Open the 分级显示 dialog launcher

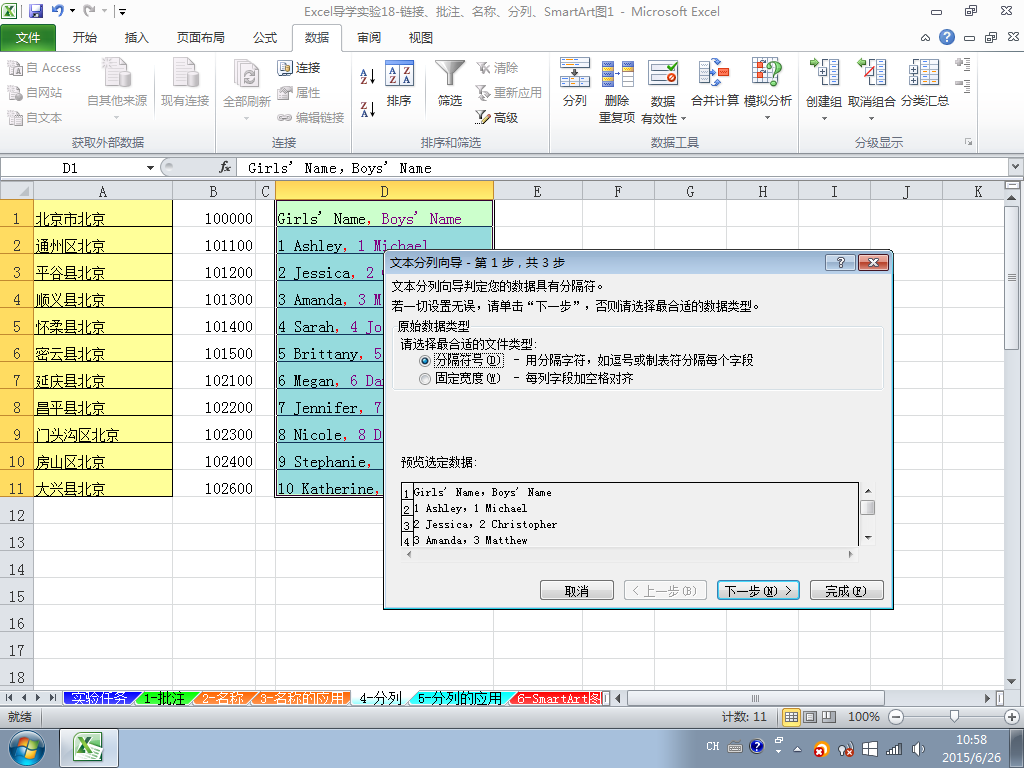coord(968,142)
